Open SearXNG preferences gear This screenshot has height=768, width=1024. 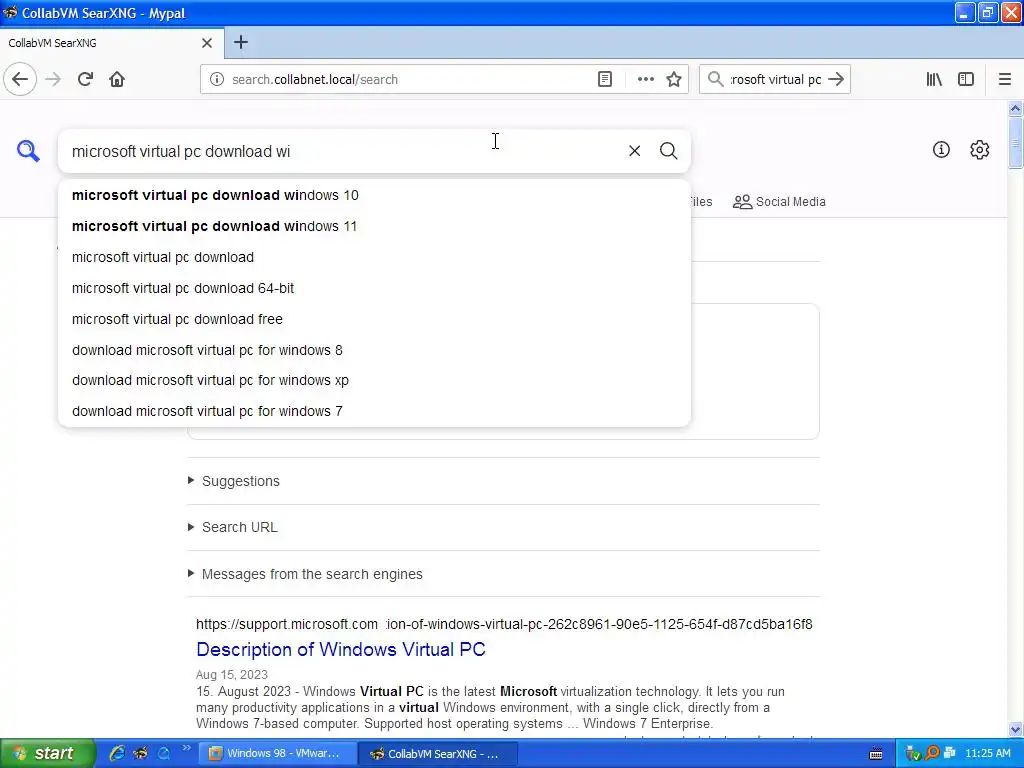click(x=979, y=150)
